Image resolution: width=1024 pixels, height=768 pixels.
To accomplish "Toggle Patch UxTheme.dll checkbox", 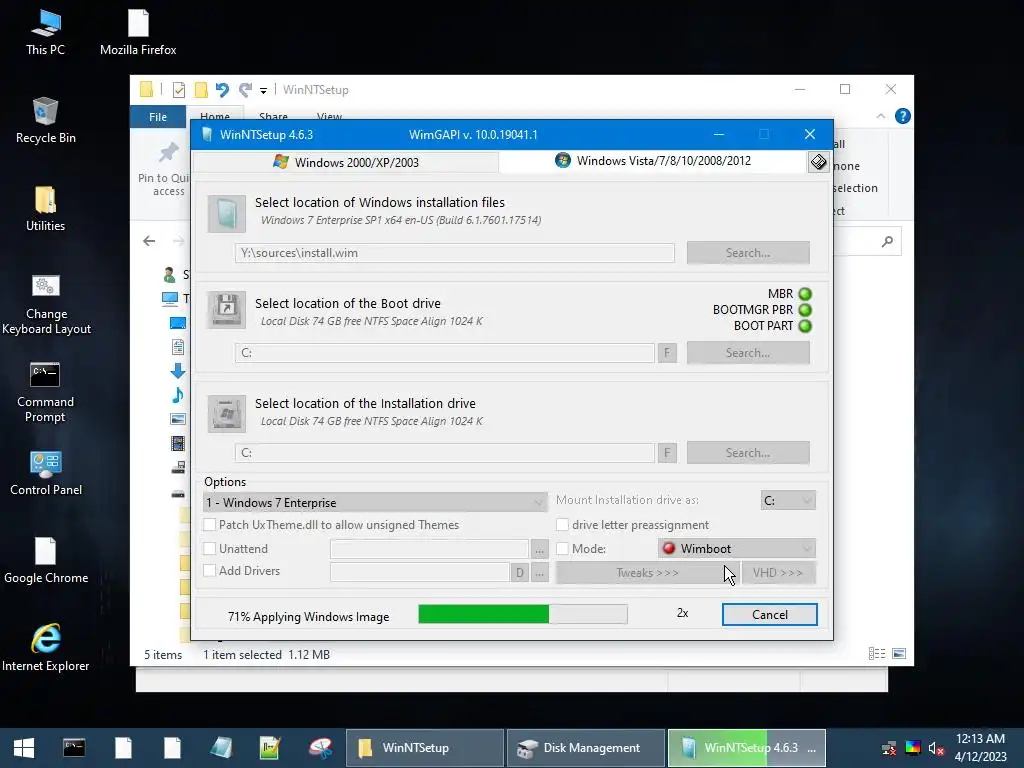I will (210, 524).
